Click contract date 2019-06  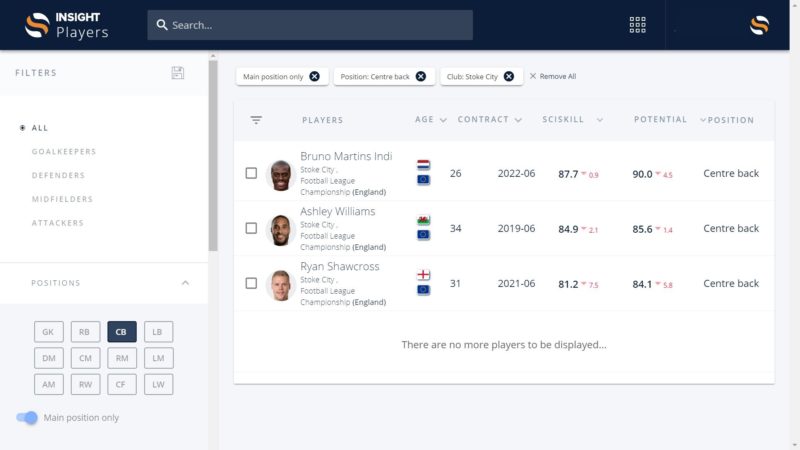tap(516, 229)
